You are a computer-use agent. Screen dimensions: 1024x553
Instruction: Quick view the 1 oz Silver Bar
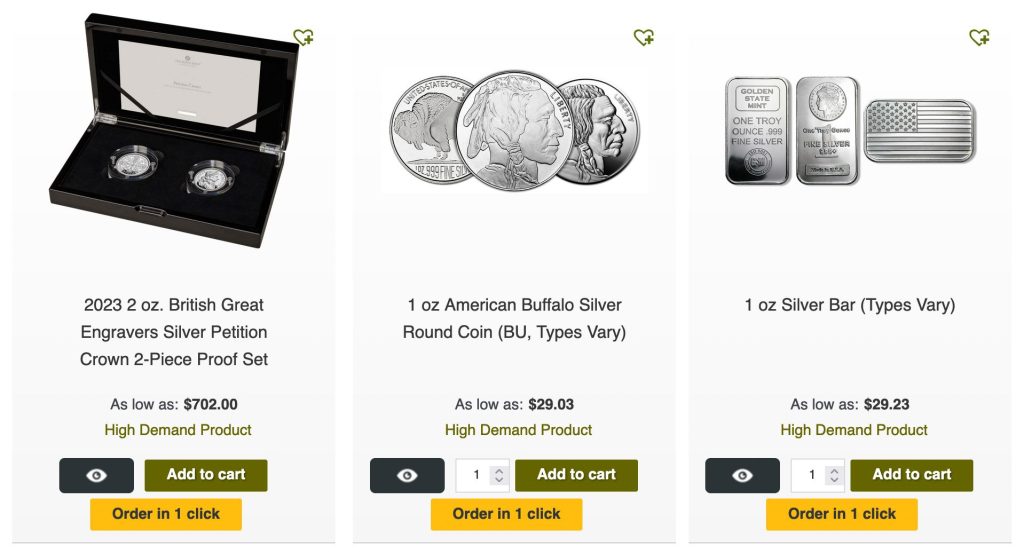(742, 476)
